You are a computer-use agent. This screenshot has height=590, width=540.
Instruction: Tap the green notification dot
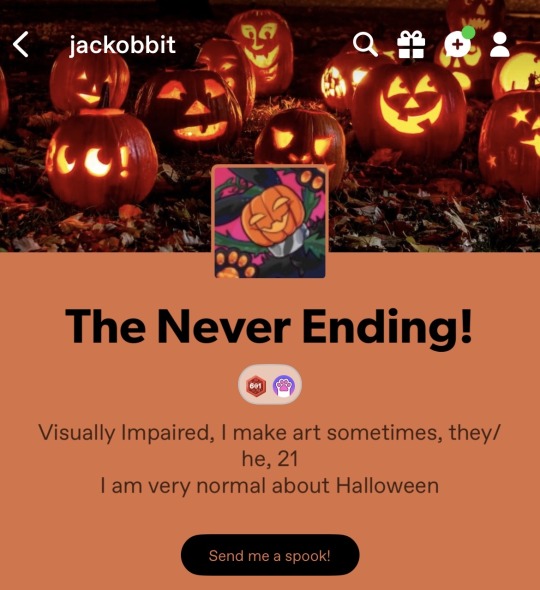pos(468,32)
